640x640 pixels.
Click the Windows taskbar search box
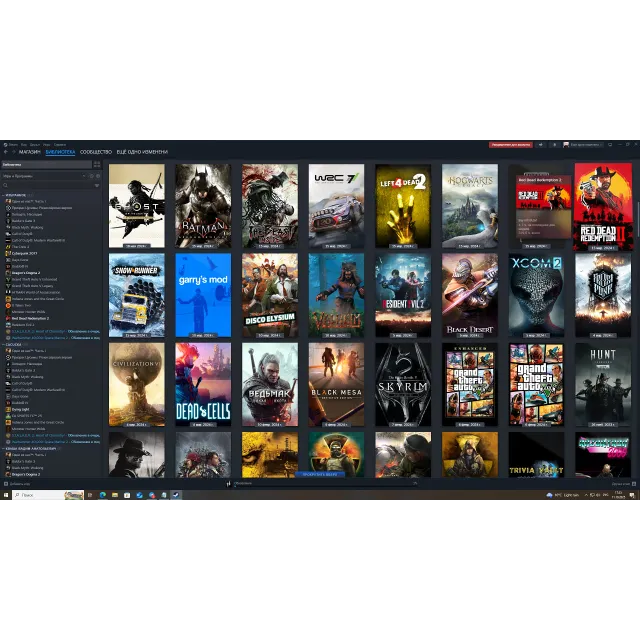pyautogui.click(x=48, y=495)
